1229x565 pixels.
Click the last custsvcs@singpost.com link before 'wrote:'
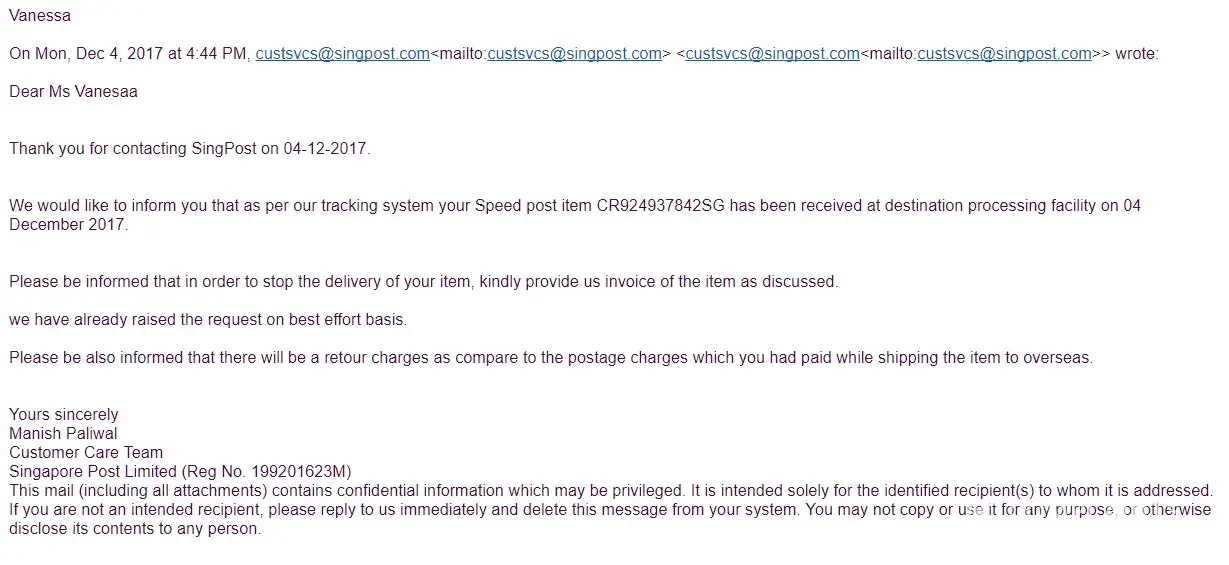coord(1004,54)
